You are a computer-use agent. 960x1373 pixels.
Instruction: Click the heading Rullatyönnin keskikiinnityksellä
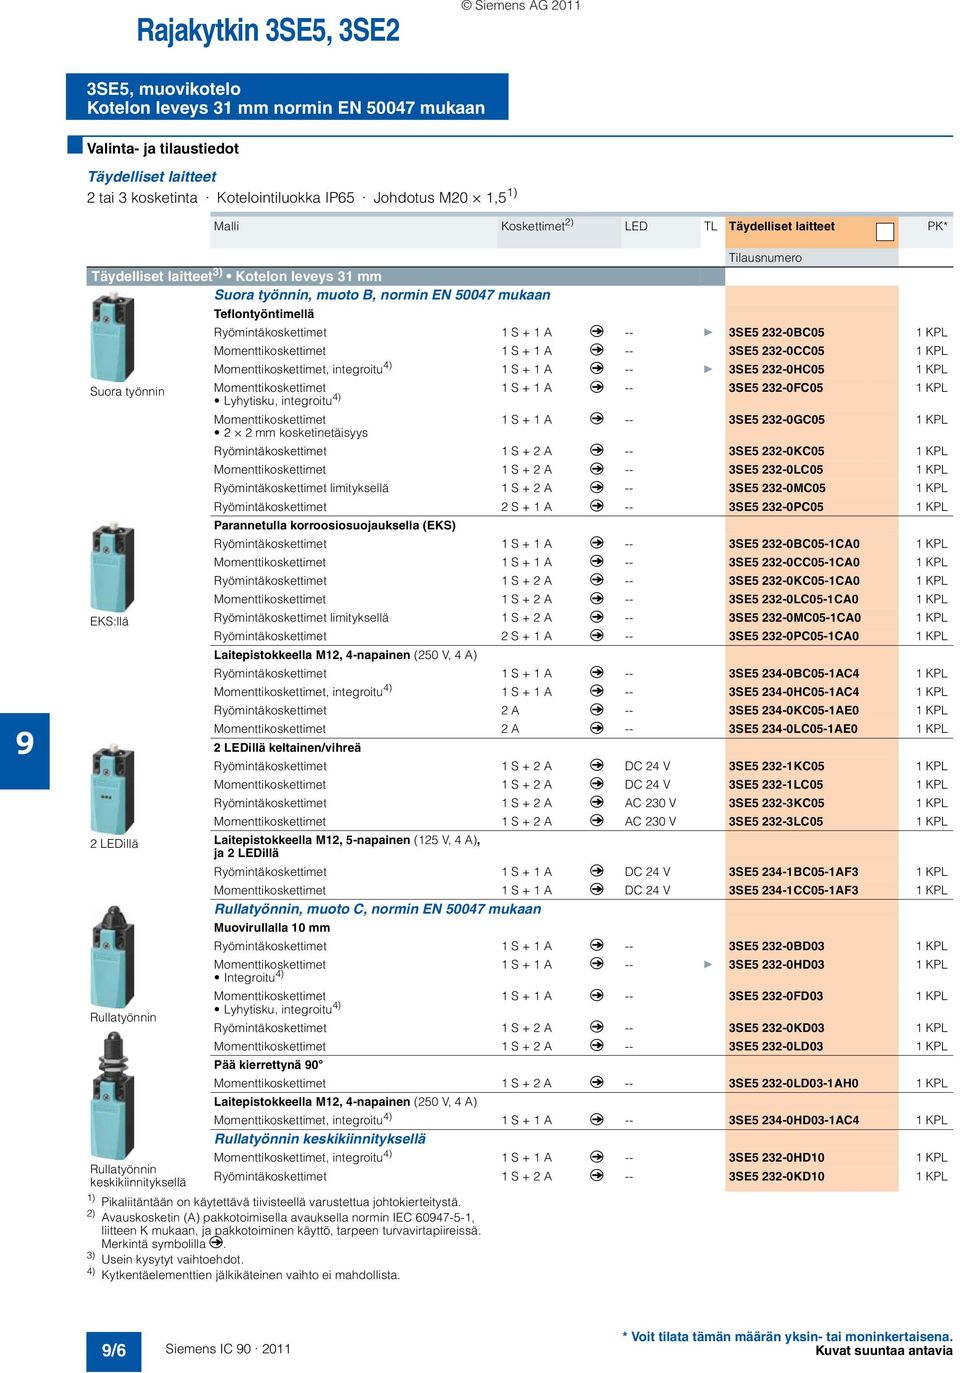(x=320, y=1139)
